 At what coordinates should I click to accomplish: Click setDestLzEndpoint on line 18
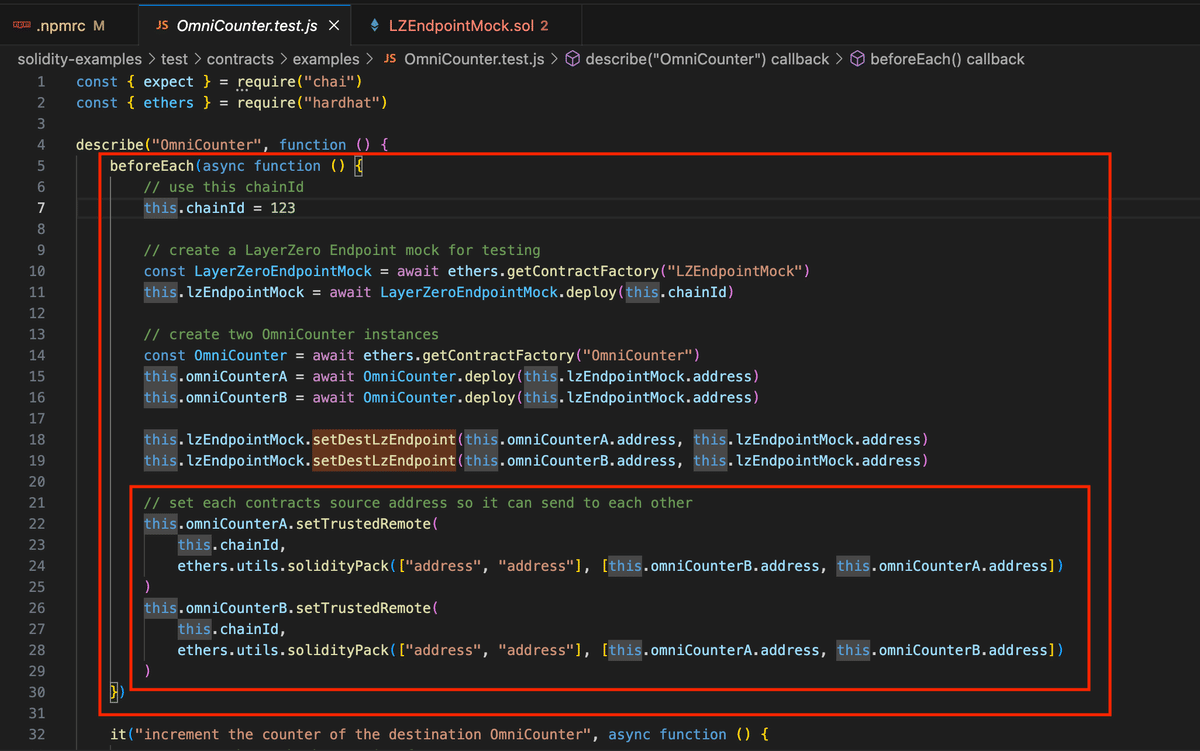pos(384,439)
